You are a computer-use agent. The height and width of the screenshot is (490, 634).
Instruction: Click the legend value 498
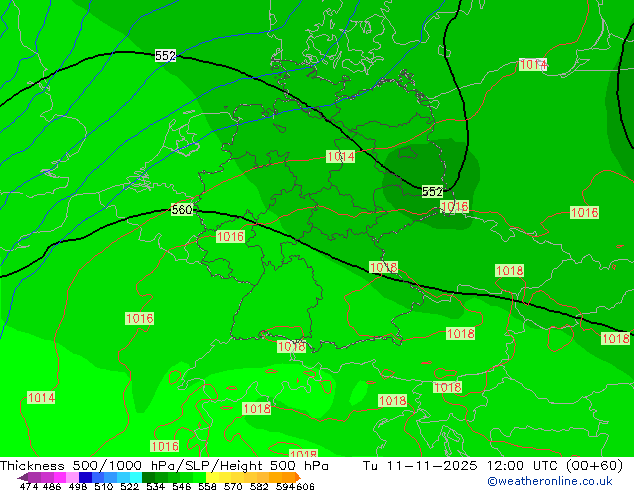point(78,486)
